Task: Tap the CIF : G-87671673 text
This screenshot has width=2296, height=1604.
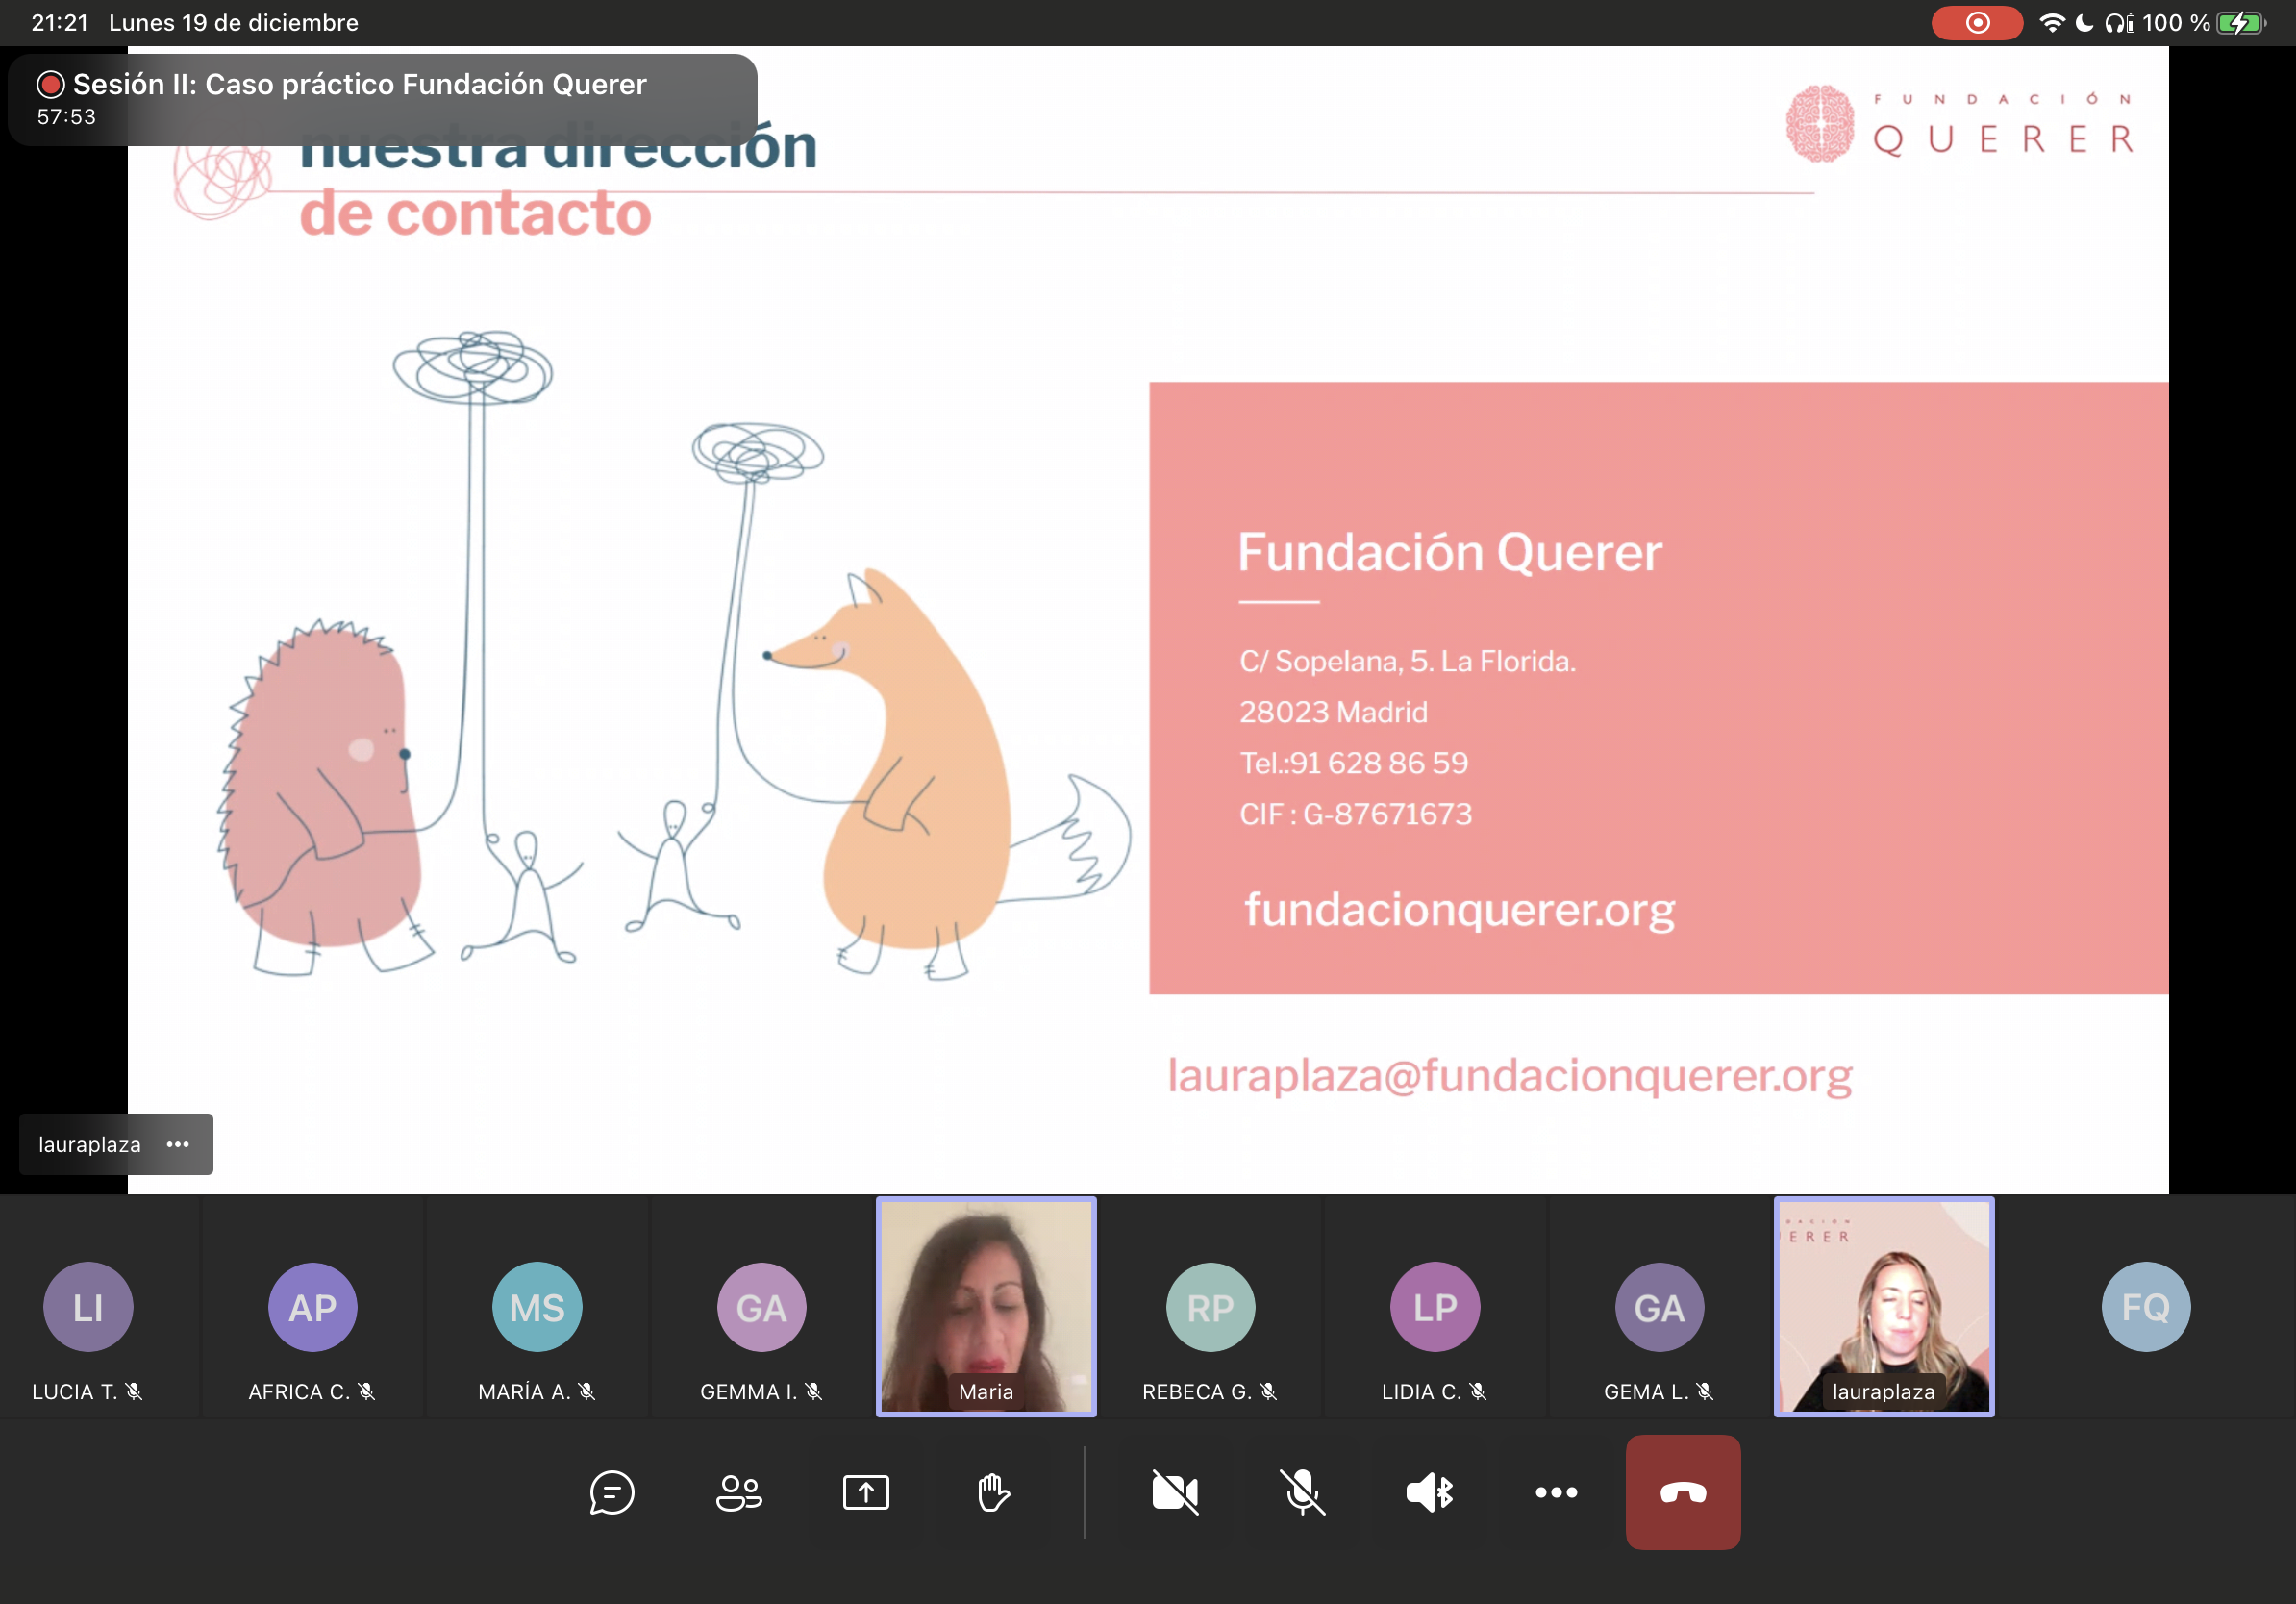Action: coord(1356,814)
